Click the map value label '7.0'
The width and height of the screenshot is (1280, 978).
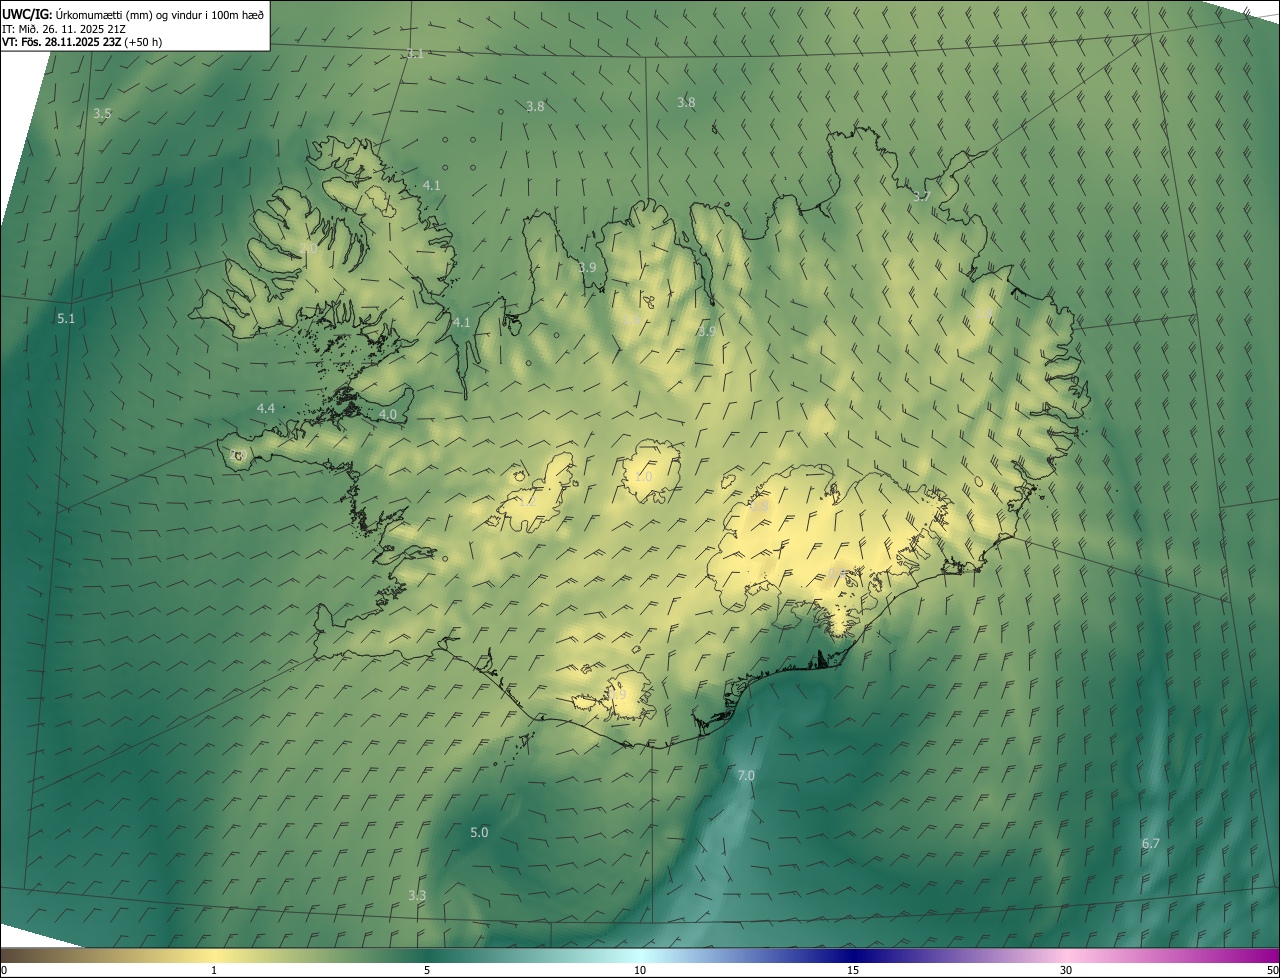(x=746, y=775)
